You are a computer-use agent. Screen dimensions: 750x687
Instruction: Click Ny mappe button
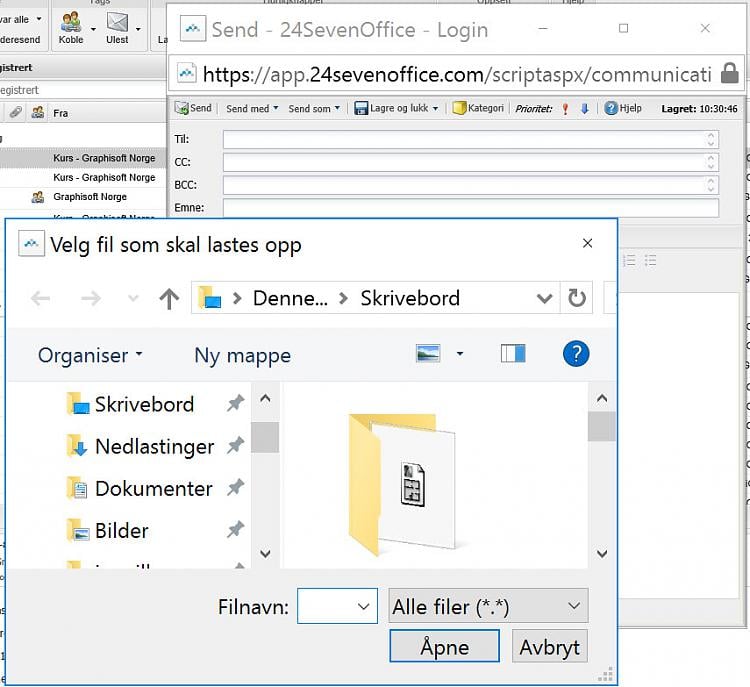(x=243, y=355)
